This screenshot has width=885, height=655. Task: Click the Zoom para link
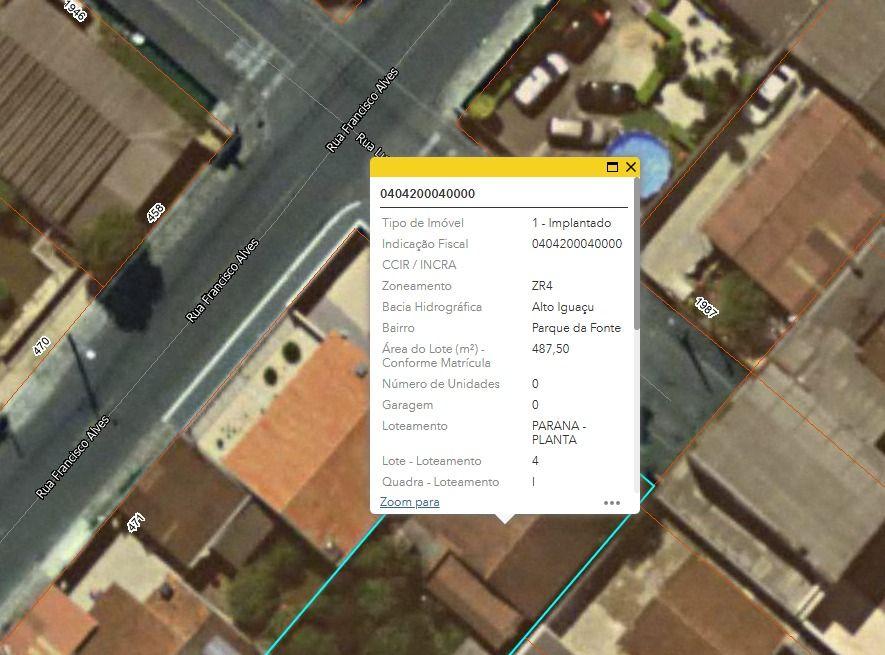[411, 502]
